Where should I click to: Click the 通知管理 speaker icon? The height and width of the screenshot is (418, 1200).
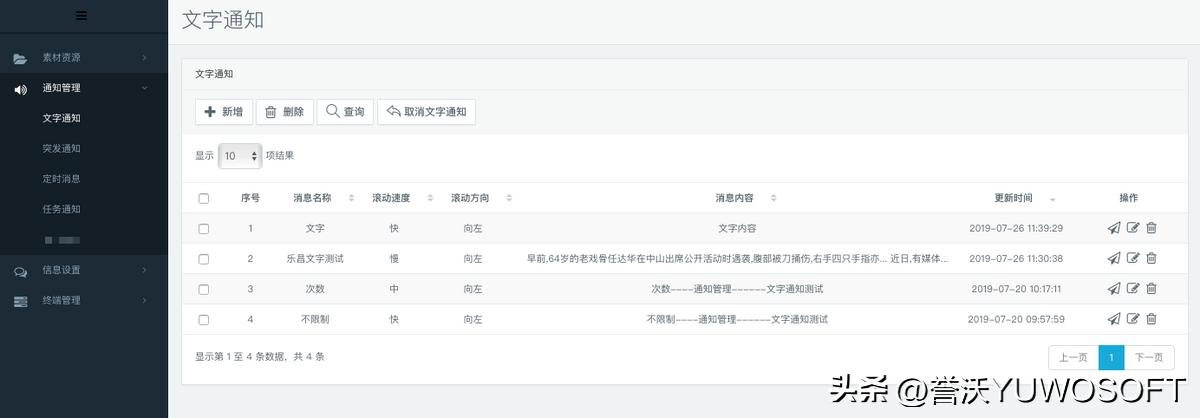click(20, 88)
